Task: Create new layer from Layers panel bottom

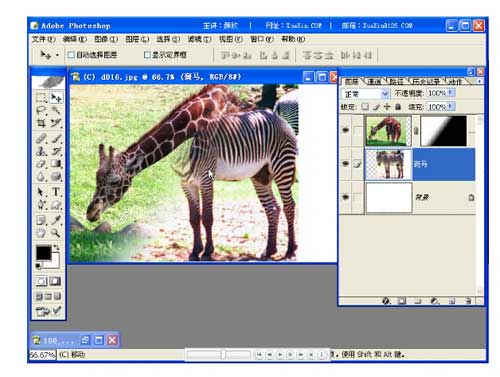Action: (452, 301)
